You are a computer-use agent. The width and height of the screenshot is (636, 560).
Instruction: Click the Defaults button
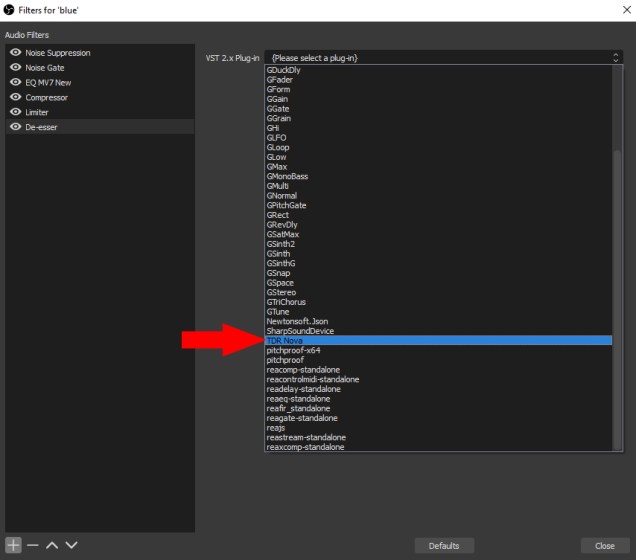(443, 546)
